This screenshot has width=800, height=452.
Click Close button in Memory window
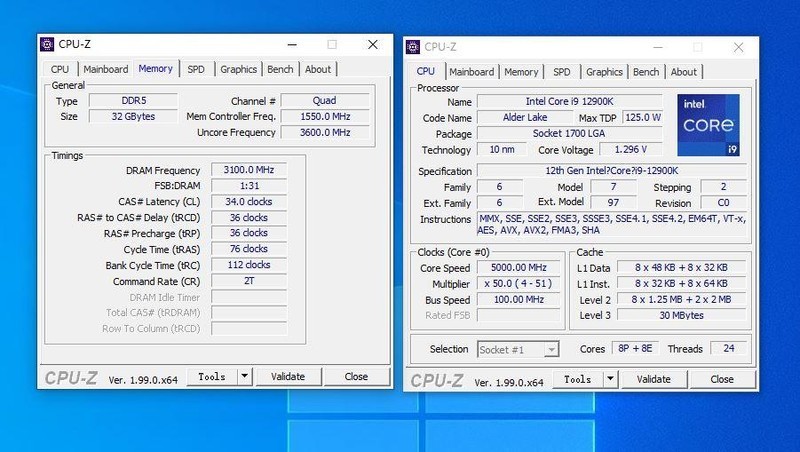coord(356,376)
